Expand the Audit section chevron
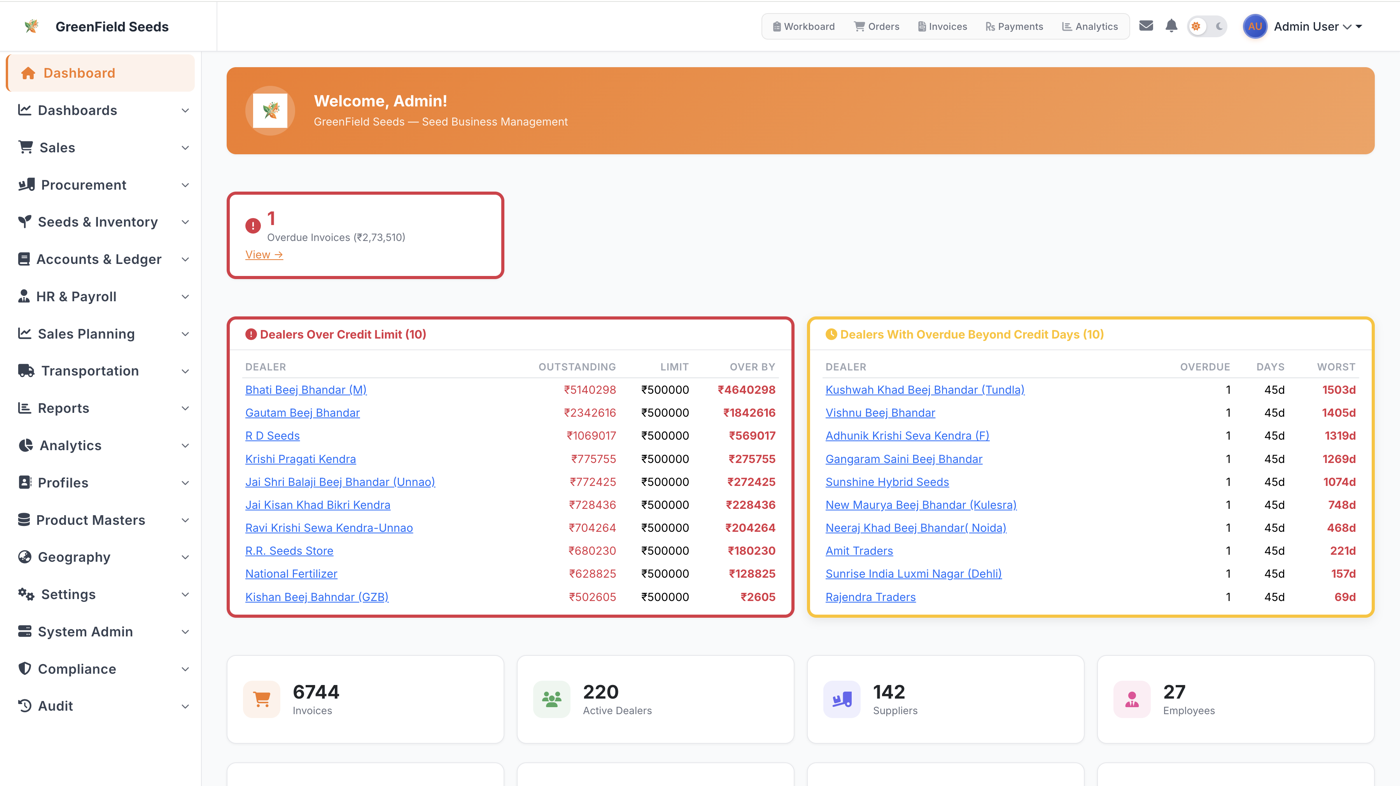Image resolution: width=1400 pixels, height=786 pixels. point(185,706)
